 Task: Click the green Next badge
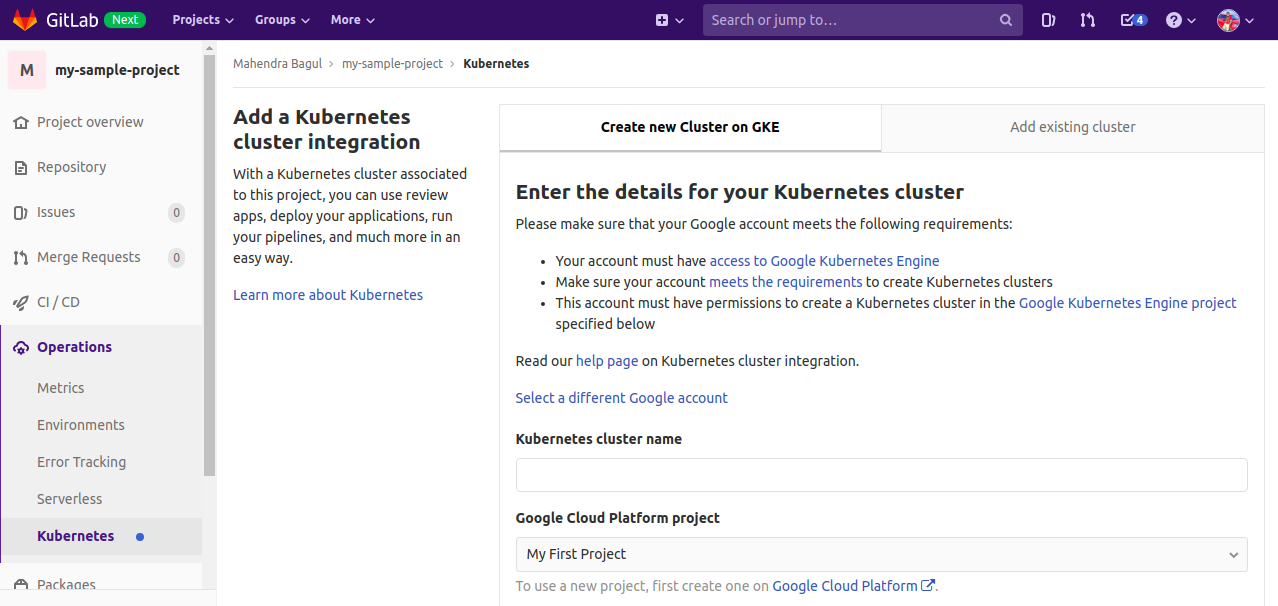click(x=125, y=20)
